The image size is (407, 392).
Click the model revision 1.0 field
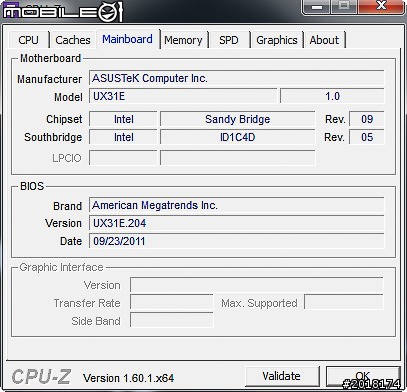332,96
